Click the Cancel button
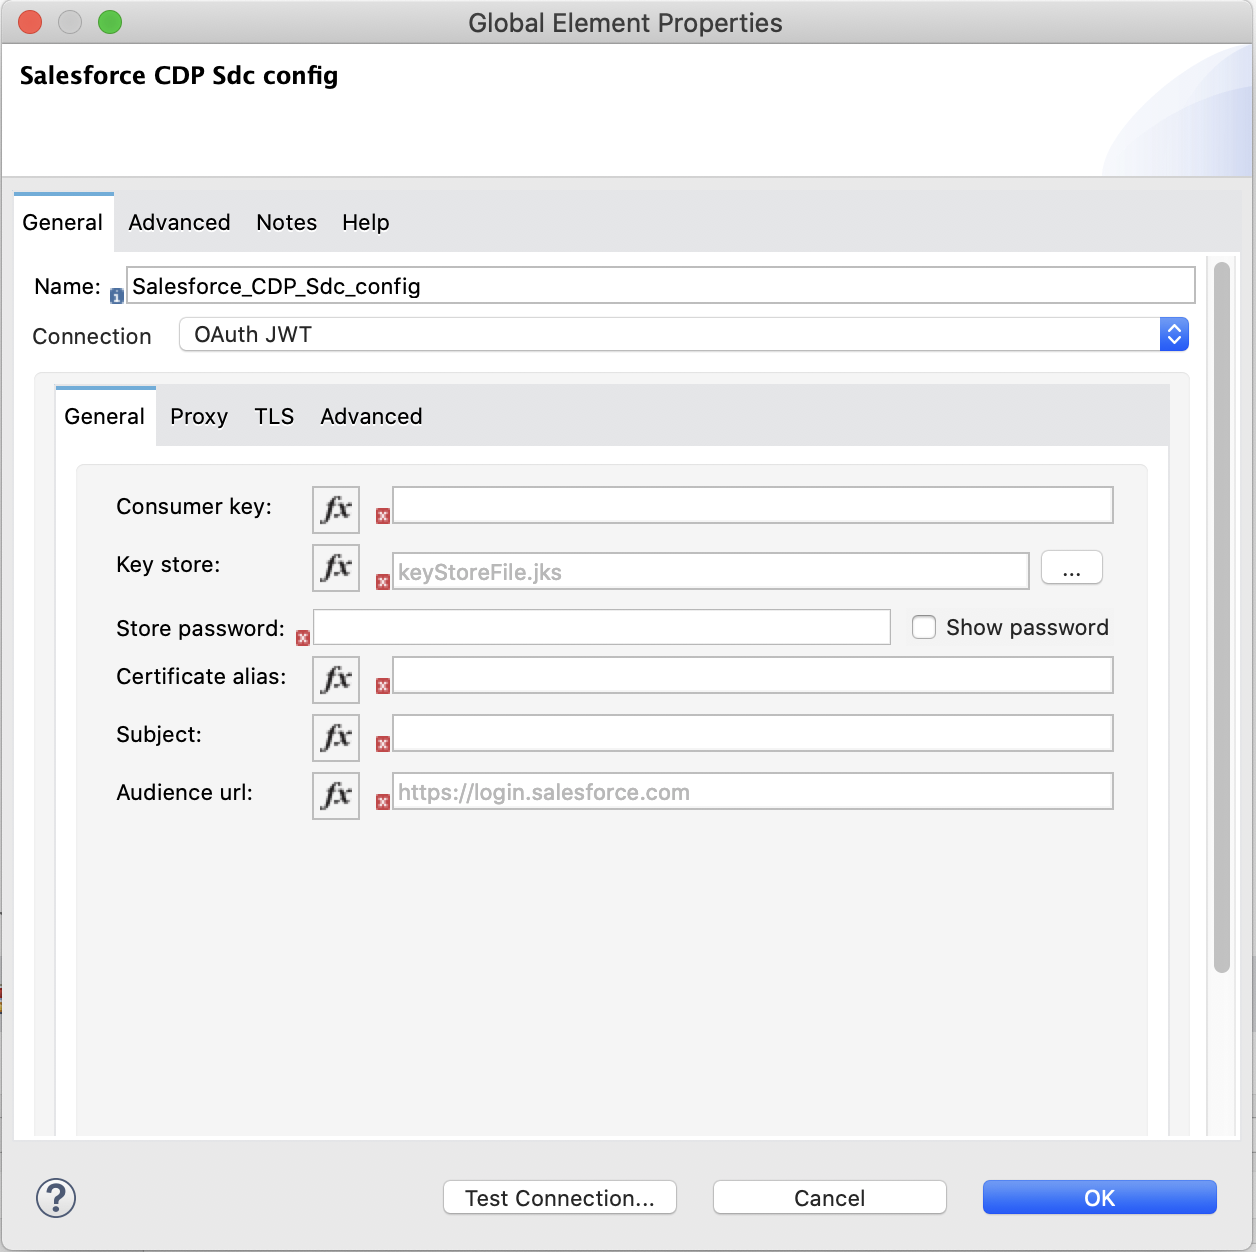The image size is (1256, 1252). (830, 1198)
